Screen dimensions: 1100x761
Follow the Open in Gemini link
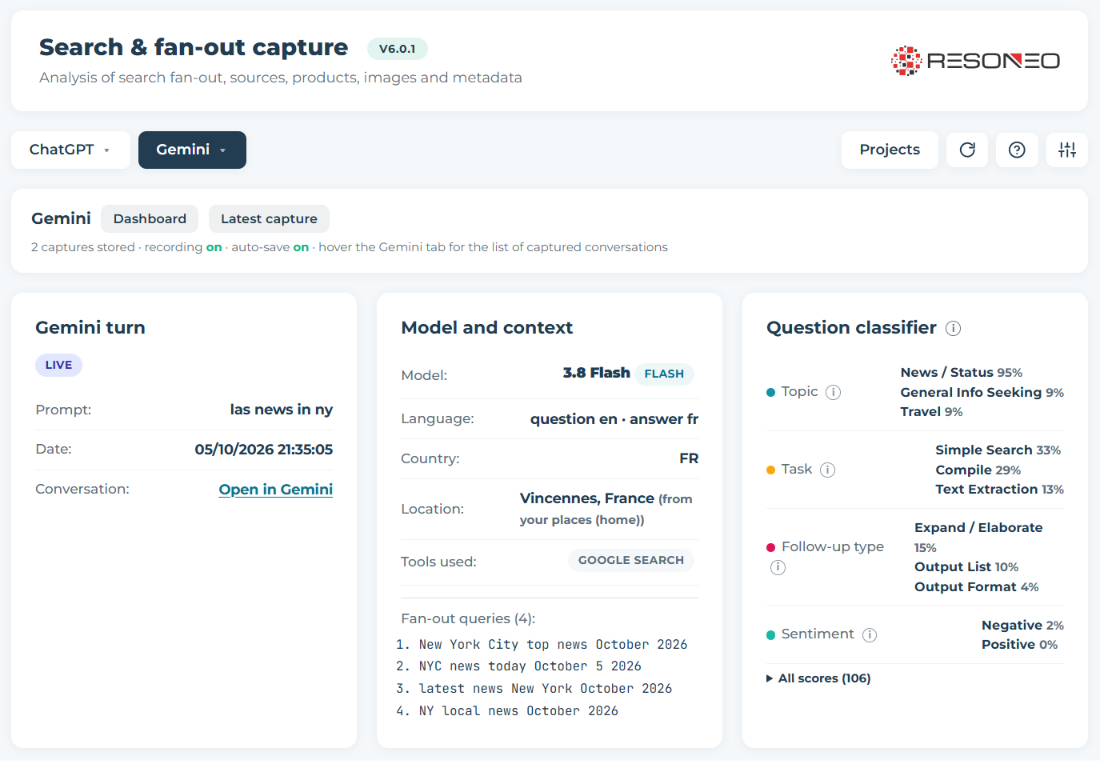pos(276,489)
